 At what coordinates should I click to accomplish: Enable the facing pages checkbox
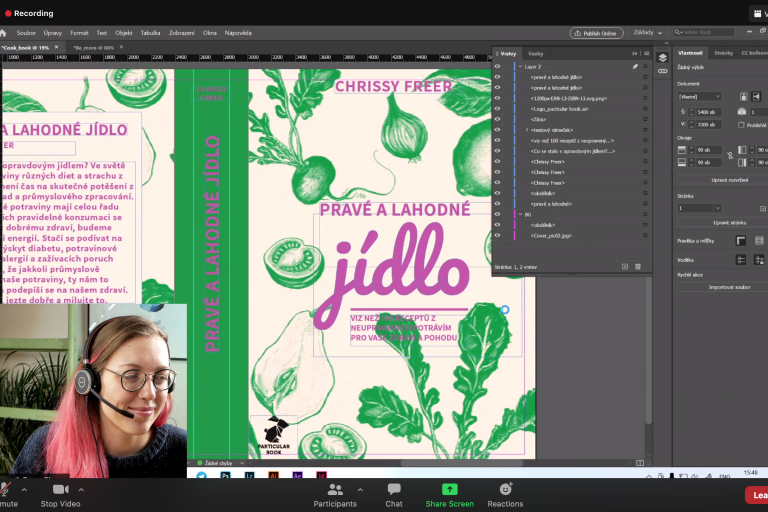(743, 125)
